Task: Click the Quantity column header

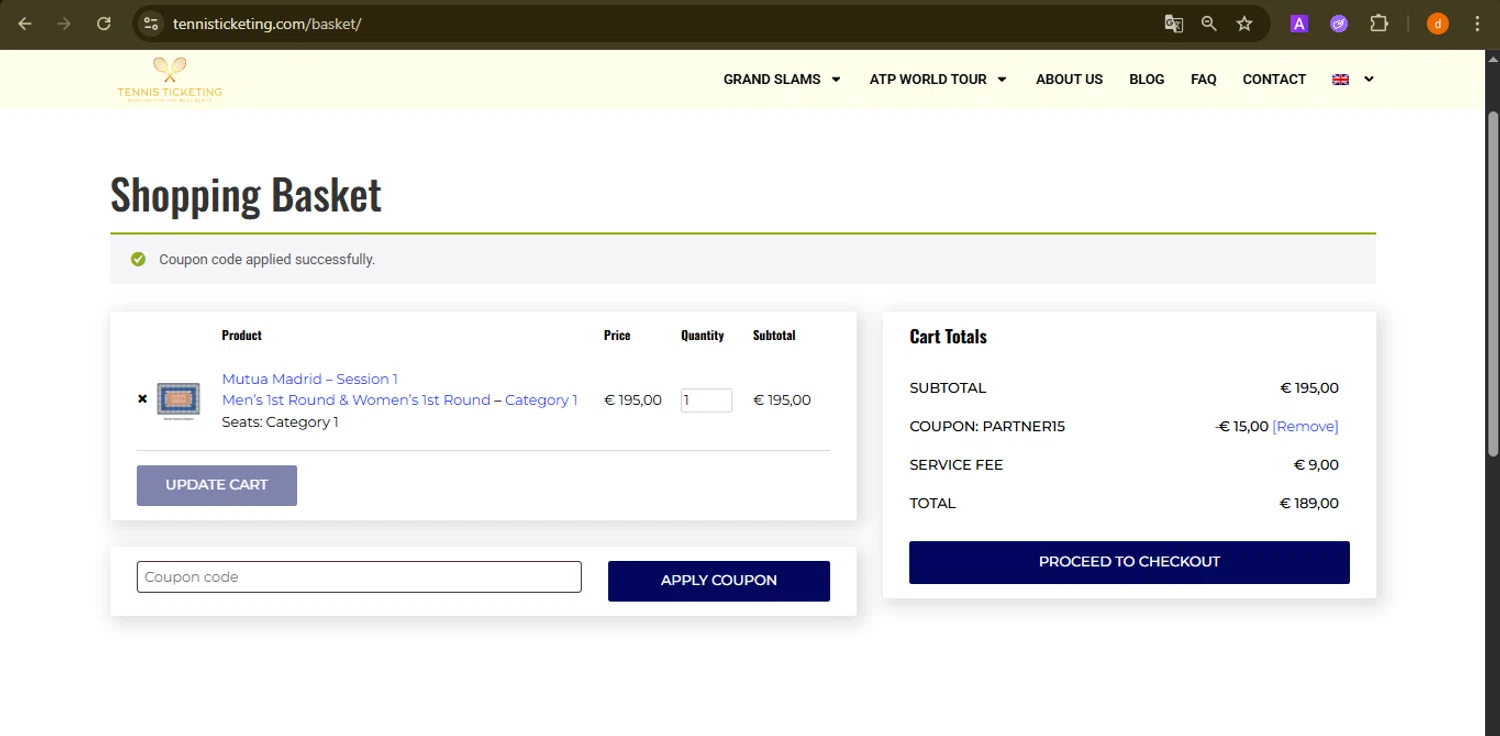Action: tap(702, 335)
